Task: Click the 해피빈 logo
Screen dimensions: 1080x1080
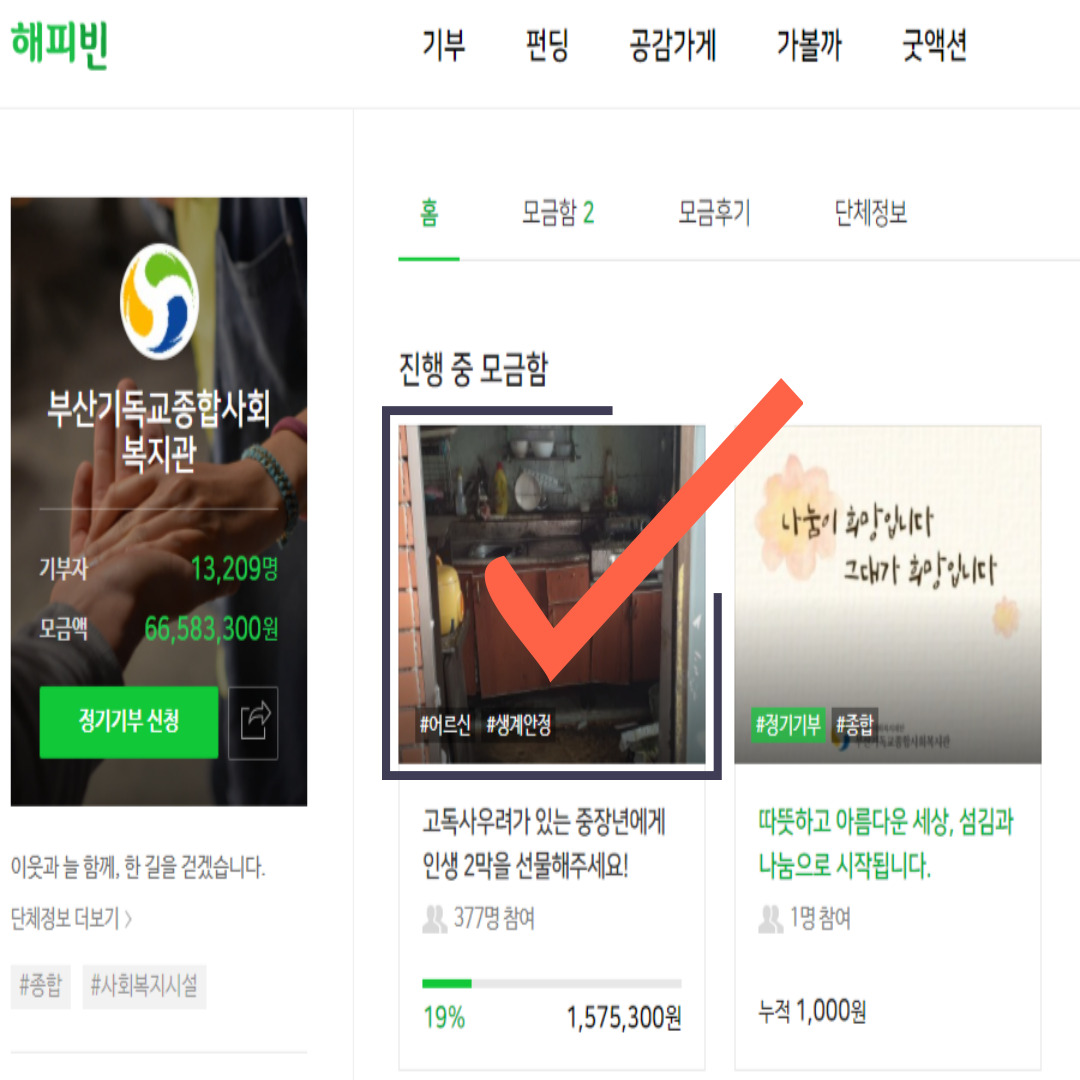Action: point(60,45)
